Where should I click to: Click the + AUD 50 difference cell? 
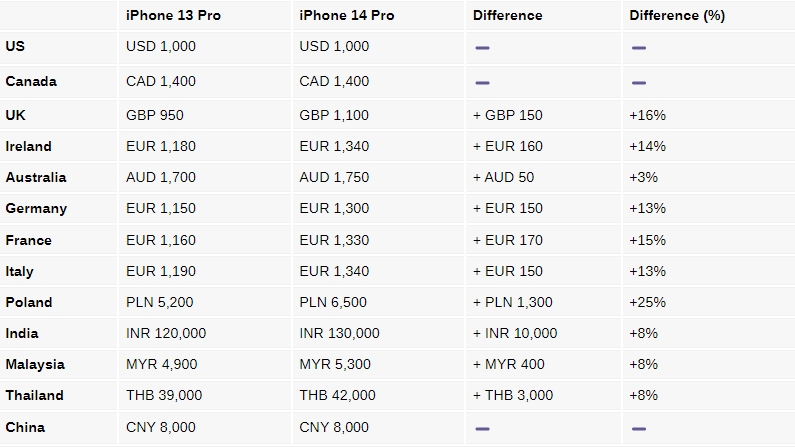tap(503, 177)
